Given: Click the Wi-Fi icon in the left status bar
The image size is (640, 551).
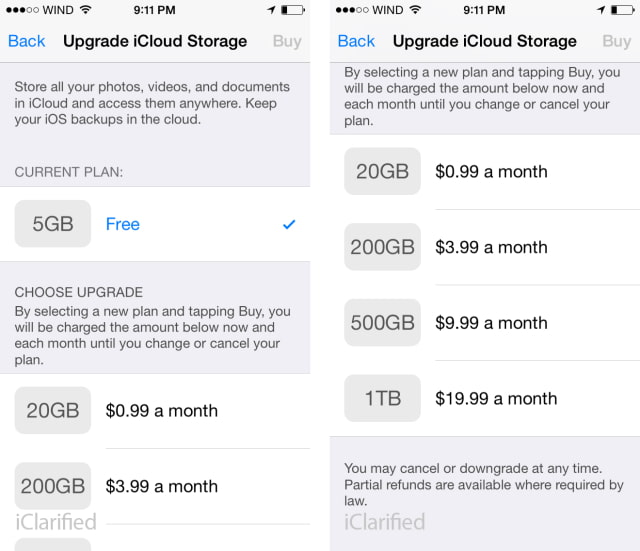Looking at the screenshot, I should click(84, 10).
